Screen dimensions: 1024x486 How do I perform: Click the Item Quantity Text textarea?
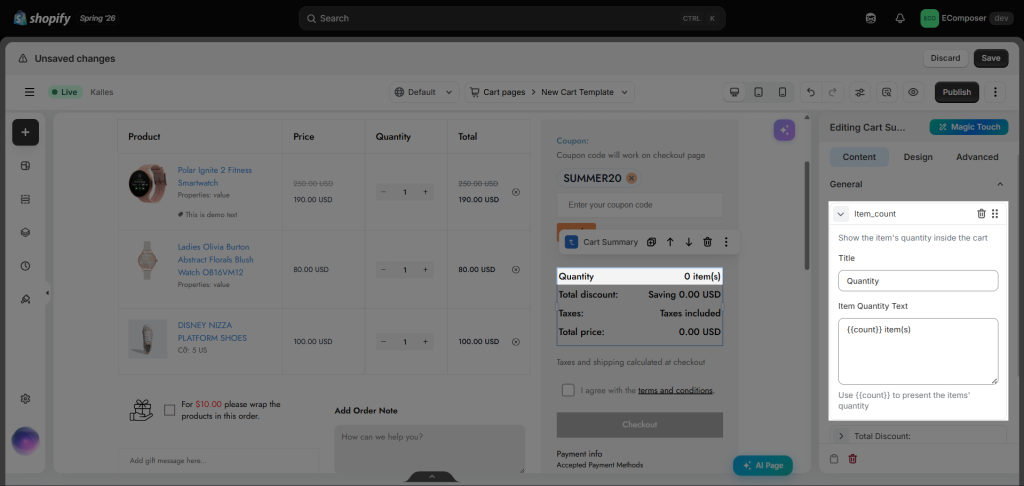click(918, 351)
